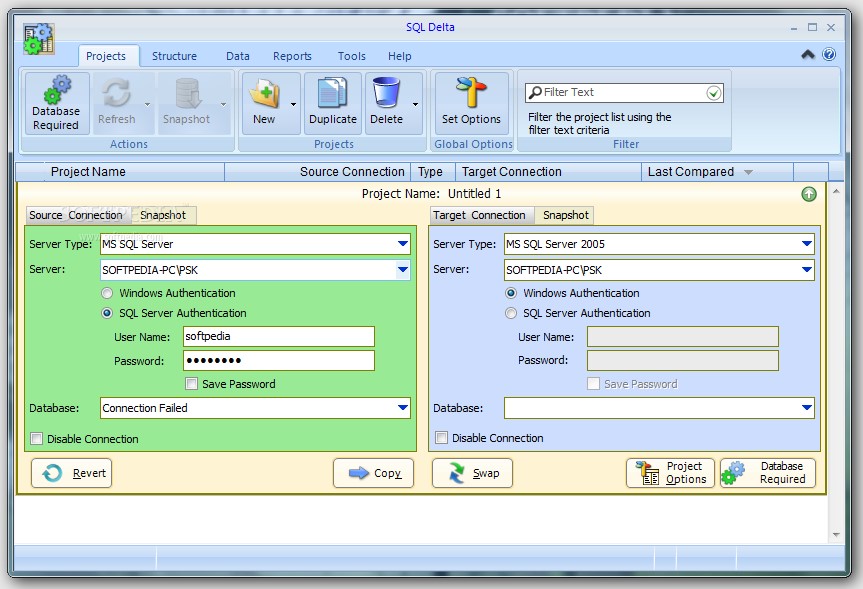Open the Tools ribbon tab
Image resolution: width=863 pixels, height=589 pixels.
point(352,56)
